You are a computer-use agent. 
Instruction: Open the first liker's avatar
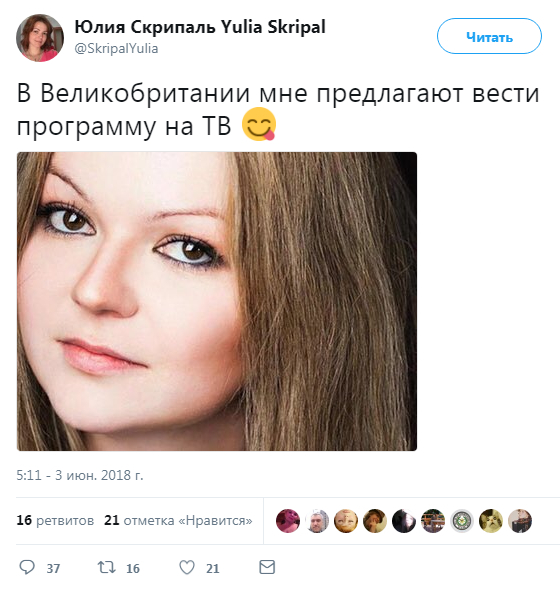click(288, 521)
